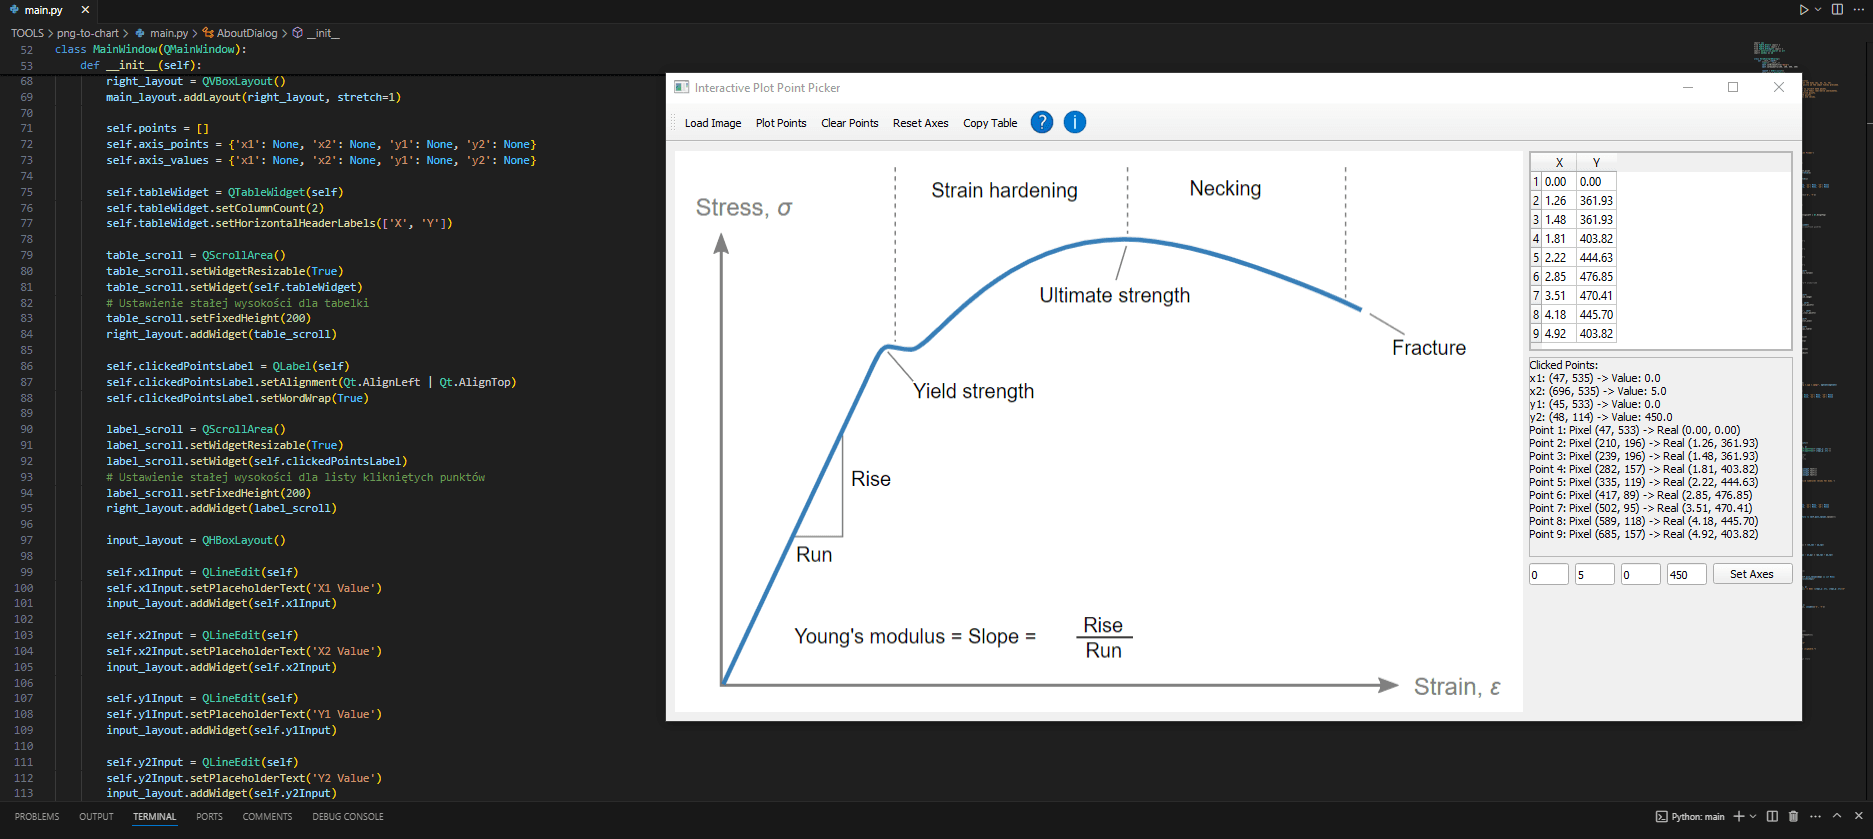This screenshot has width=1873, height=839.
Task: Run the Python file with play icon
Action: pos(1803,10)
